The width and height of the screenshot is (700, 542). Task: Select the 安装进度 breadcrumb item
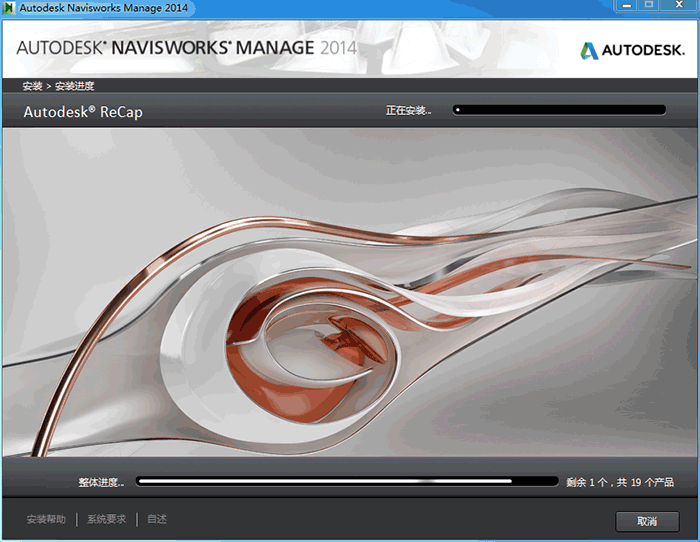(75, 86)
